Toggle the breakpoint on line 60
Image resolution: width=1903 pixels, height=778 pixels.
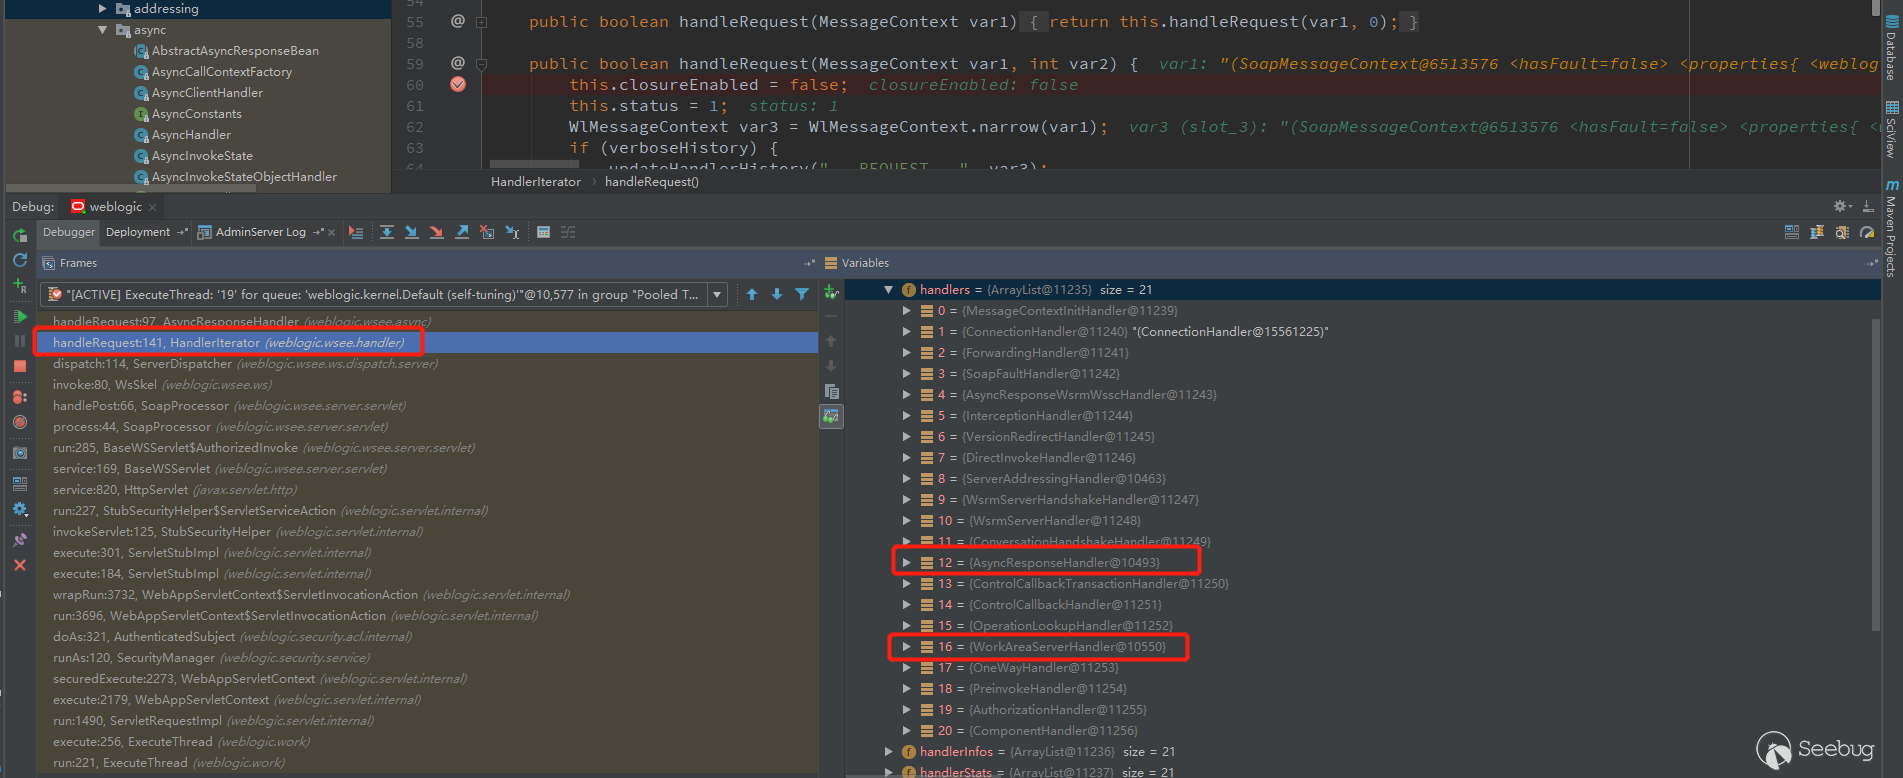pos(458,85)
